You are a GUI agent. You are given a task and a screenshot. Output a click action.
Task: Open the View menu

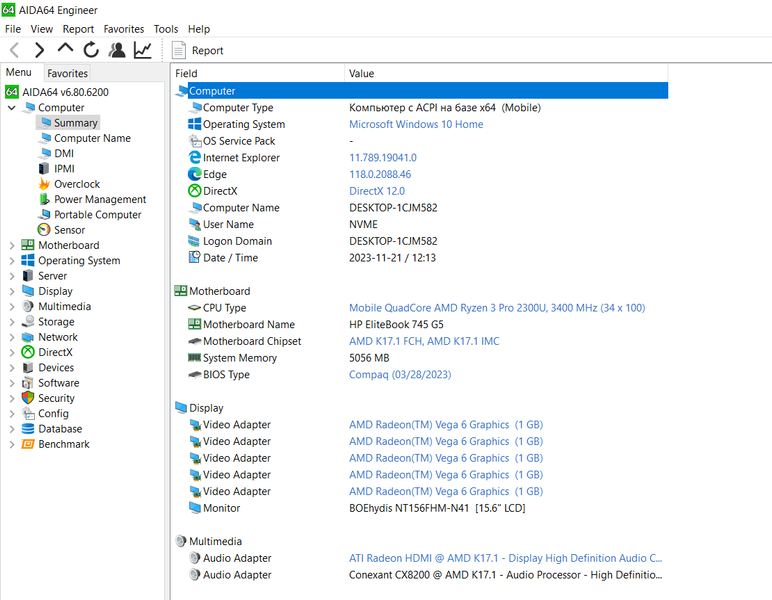coord(41,29)
